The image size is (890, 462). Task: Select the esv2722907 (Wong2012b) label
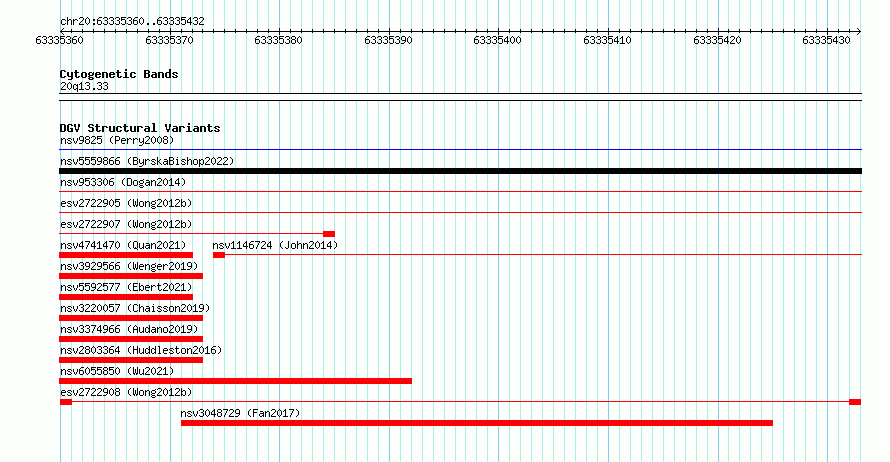[x=126, y=224]
